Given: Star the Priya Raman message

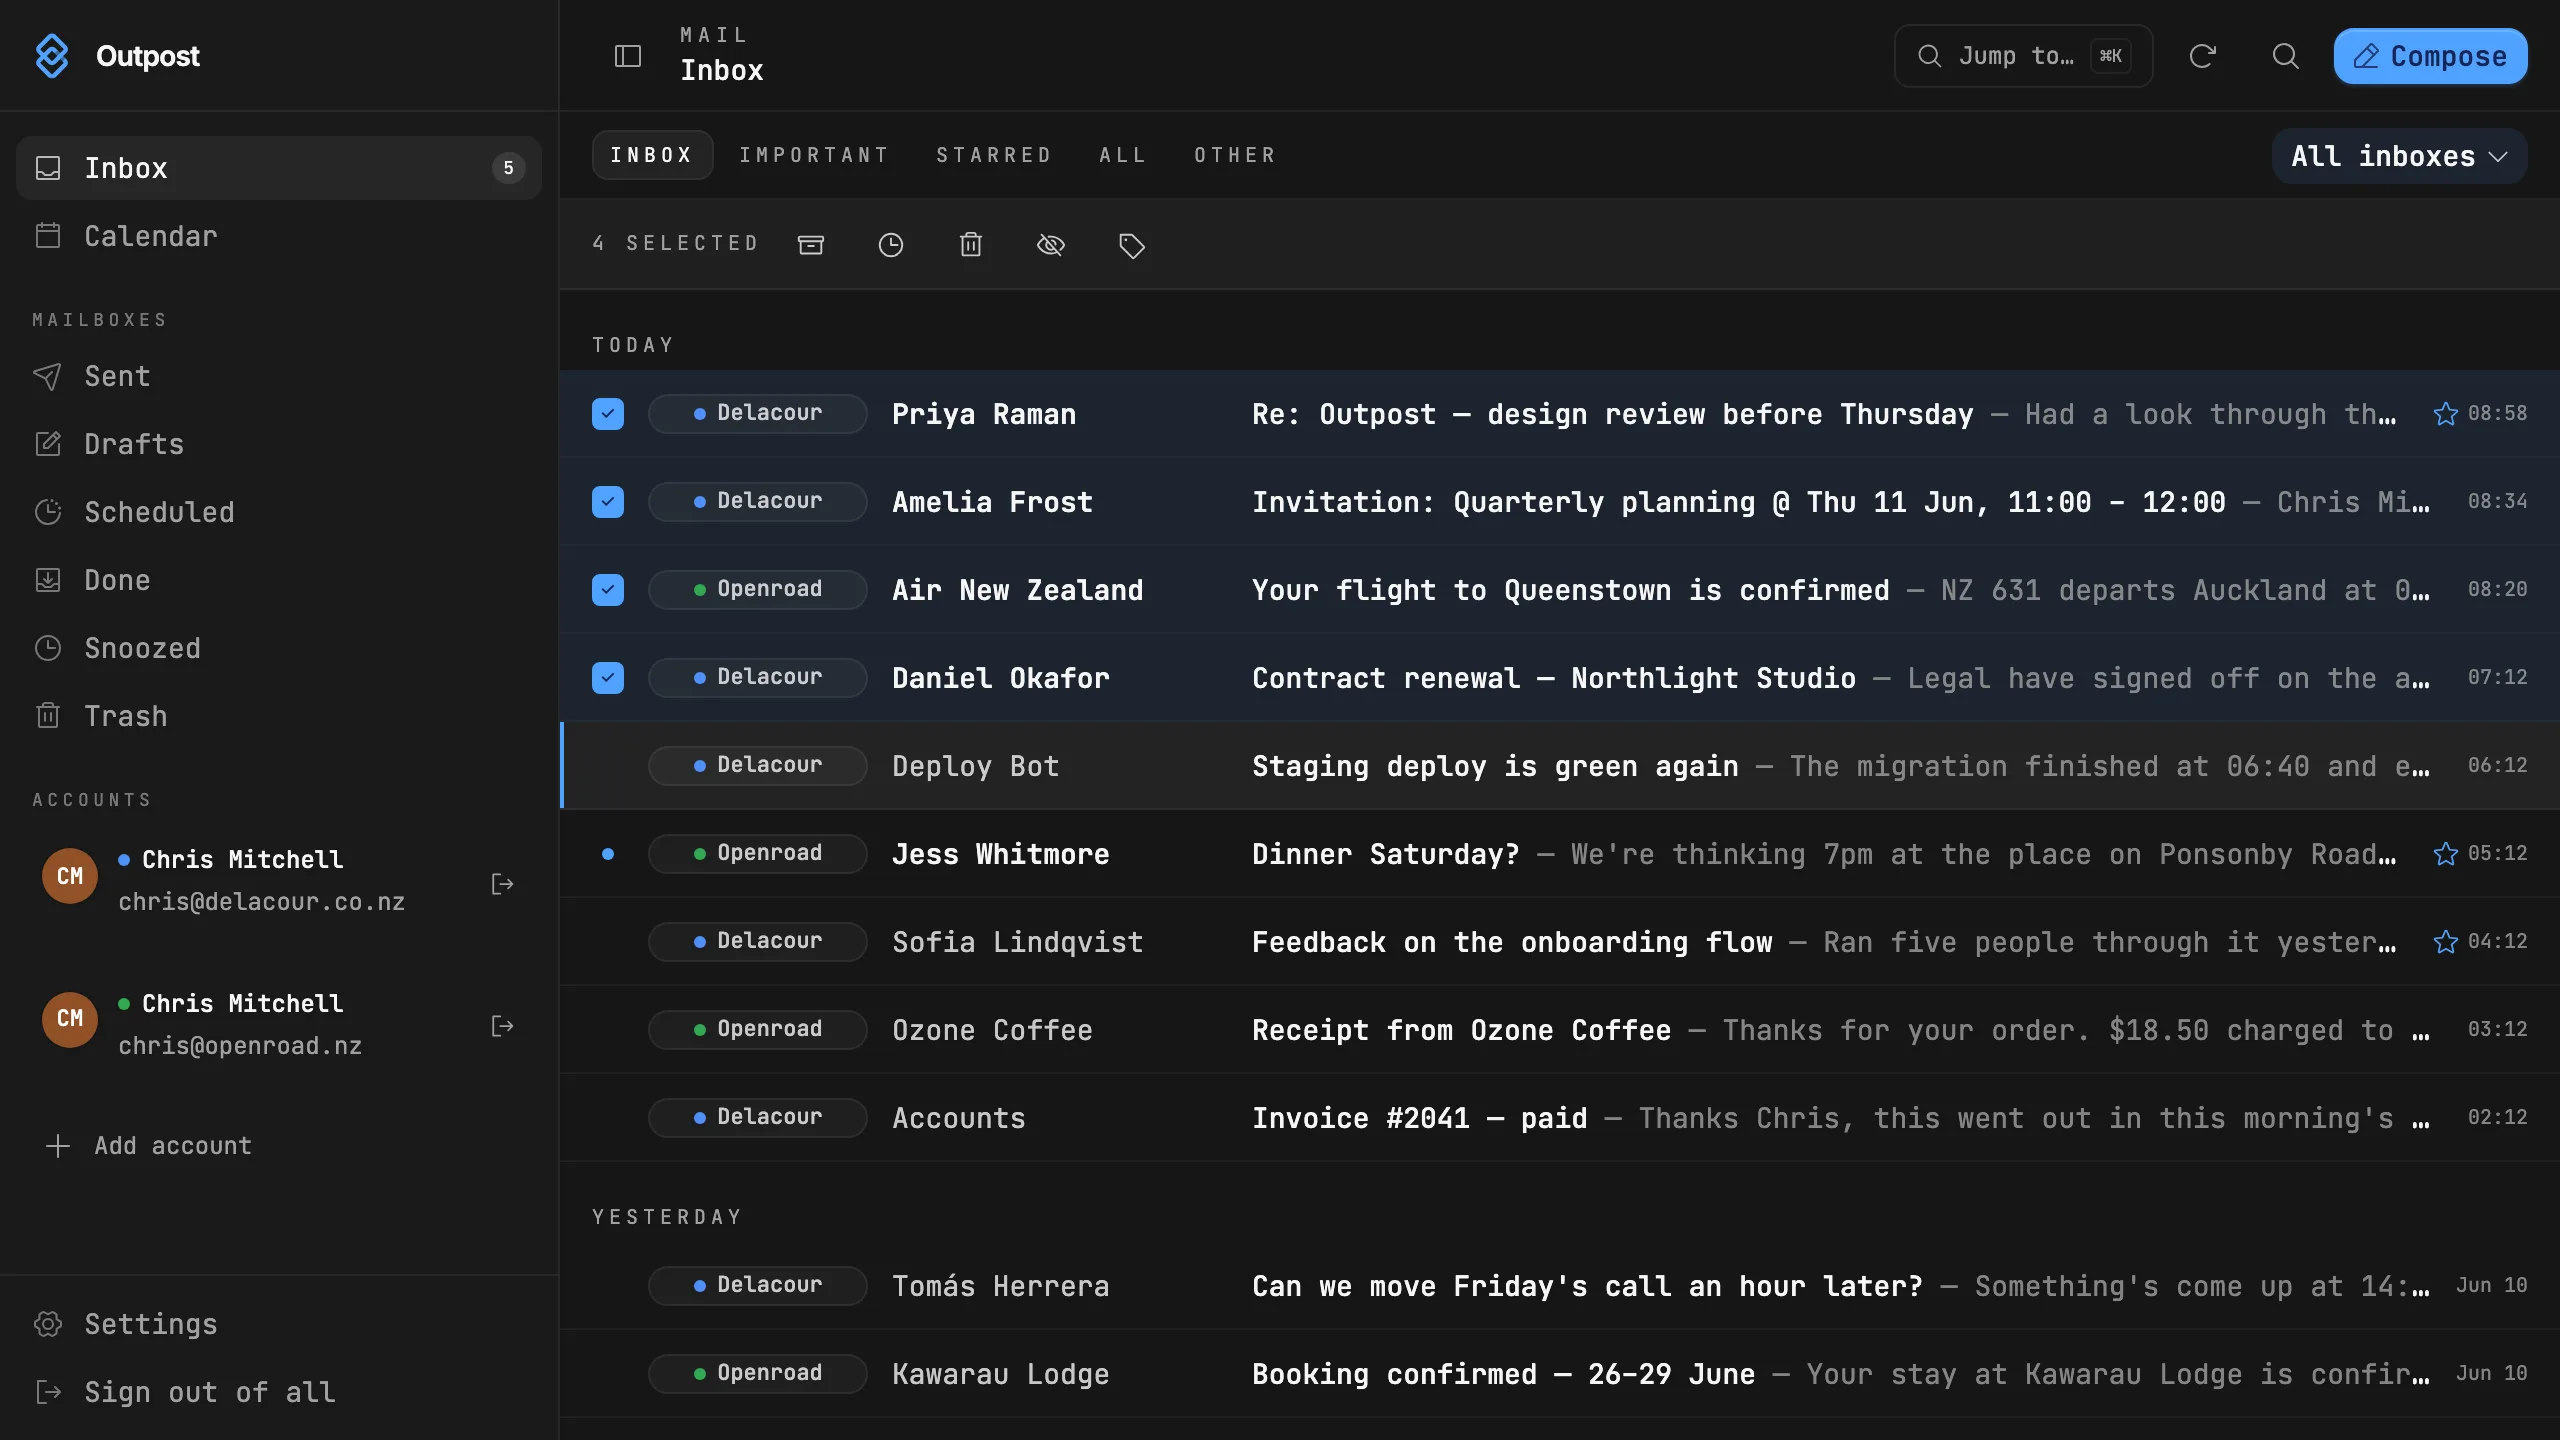Looking at the screenshot, I should 2445,414.
